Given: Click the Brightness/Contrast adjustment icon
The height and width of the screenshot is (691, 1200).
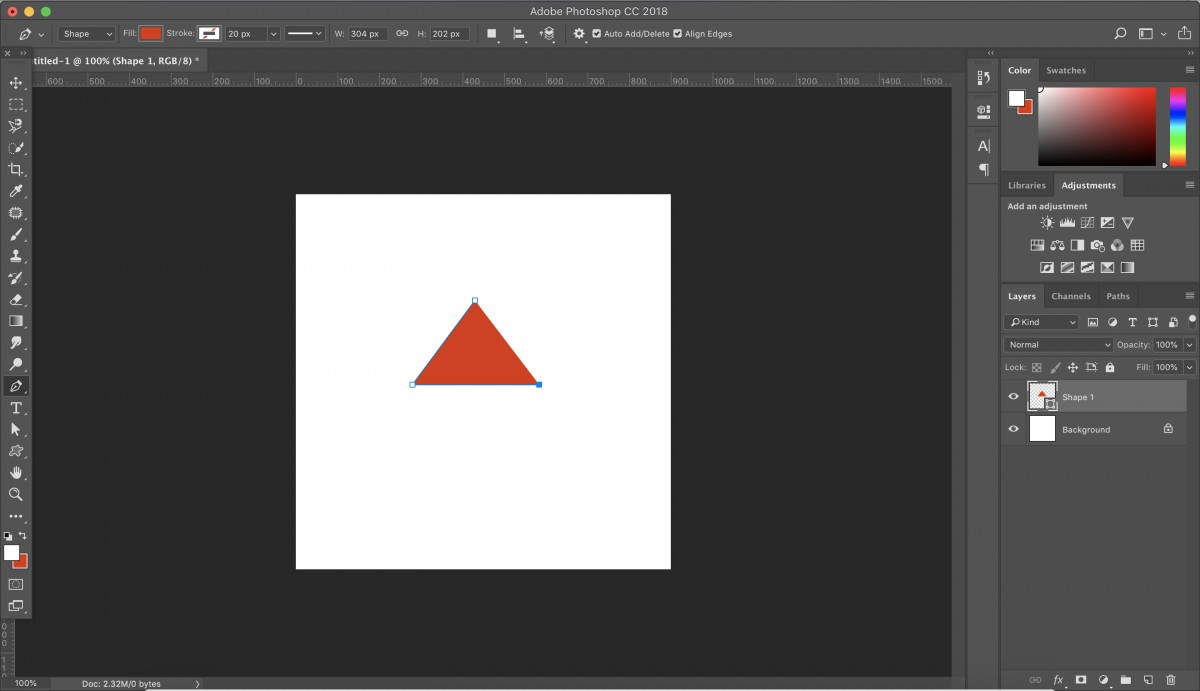Looking at the screenshot, I should pyautogui.click(x=1047, y=223).
